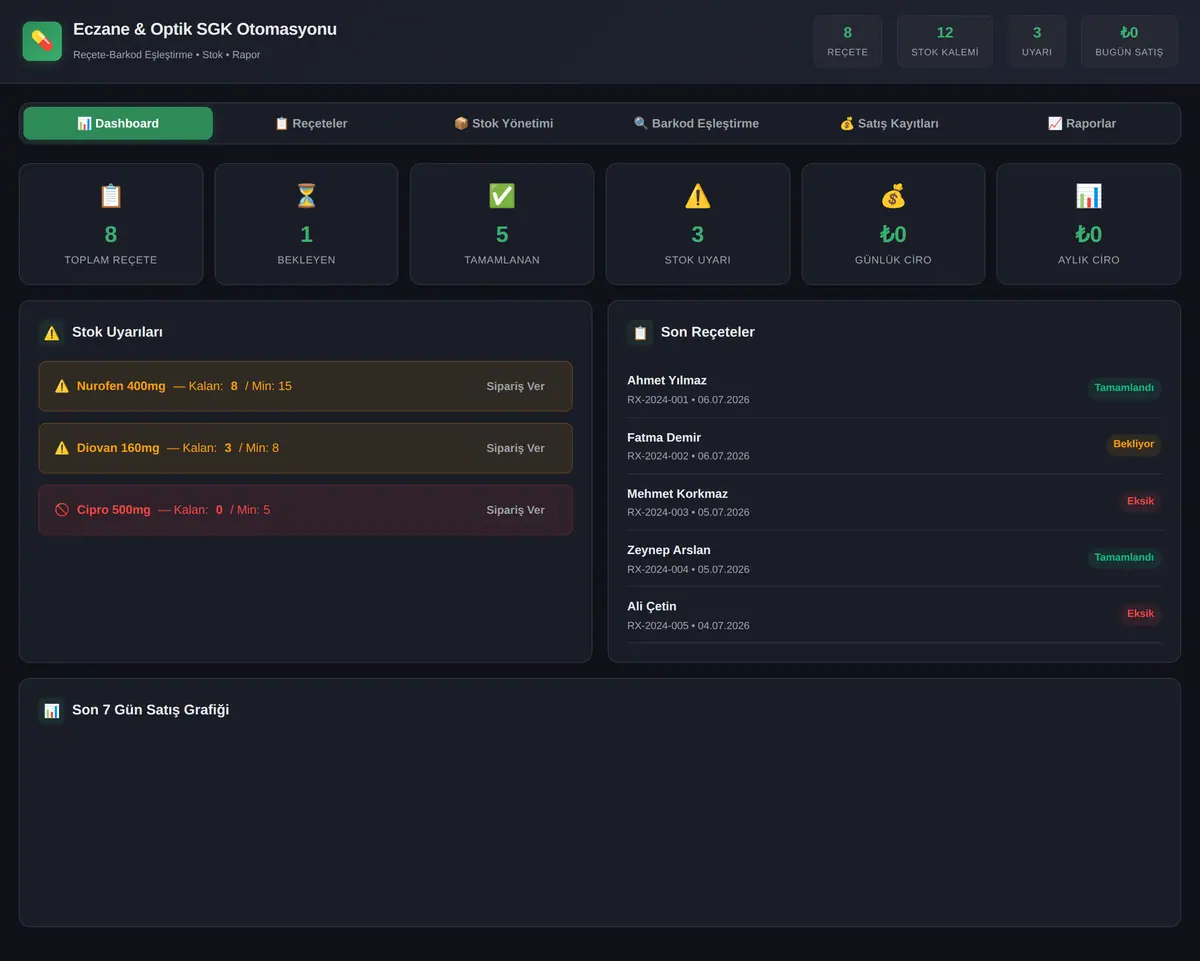Open Ali Çetin prescription row
This screenshot has height=961, width=1200.
tap(894, 615)
